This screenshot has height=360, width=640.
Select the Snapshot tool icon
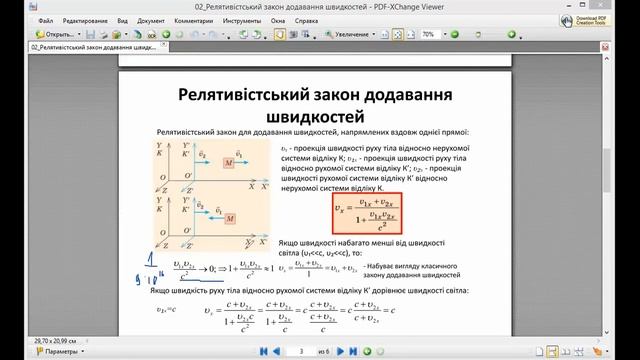pos(293,35)
